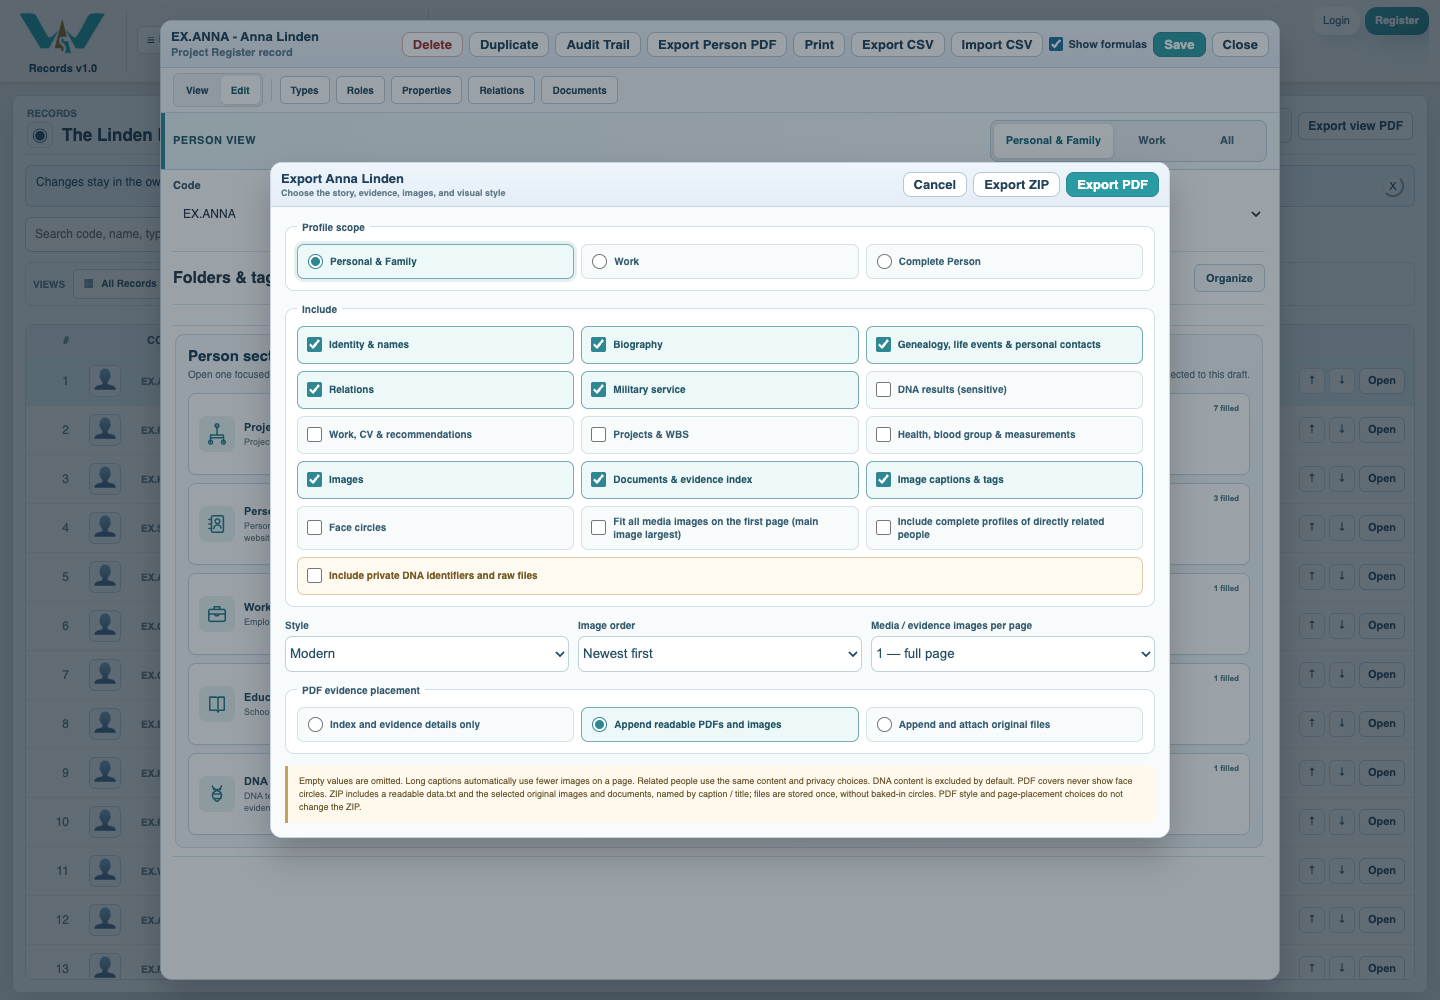Enable DNA results (sensitive) checkbox
This screenshot has height=1000, width=1440.
[1004, 390]
